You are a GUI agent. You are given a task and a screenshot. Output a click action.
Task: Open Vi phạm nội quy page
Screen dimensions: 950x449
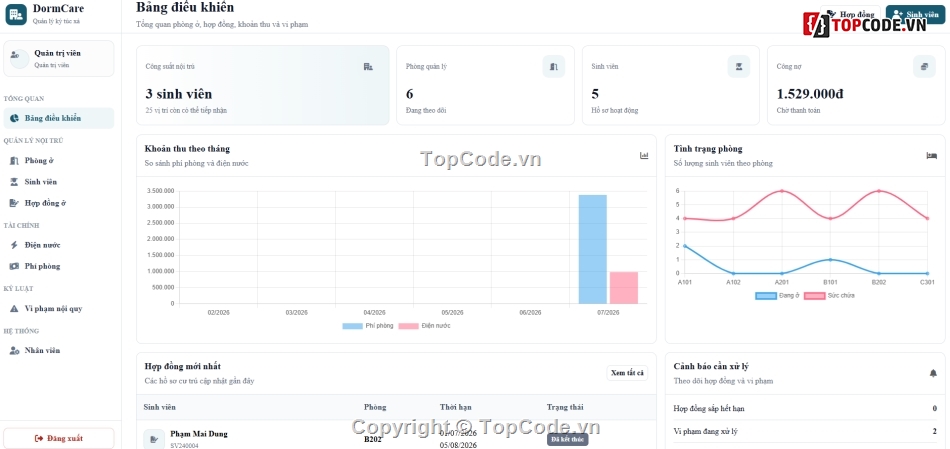(x=58, y=308)
